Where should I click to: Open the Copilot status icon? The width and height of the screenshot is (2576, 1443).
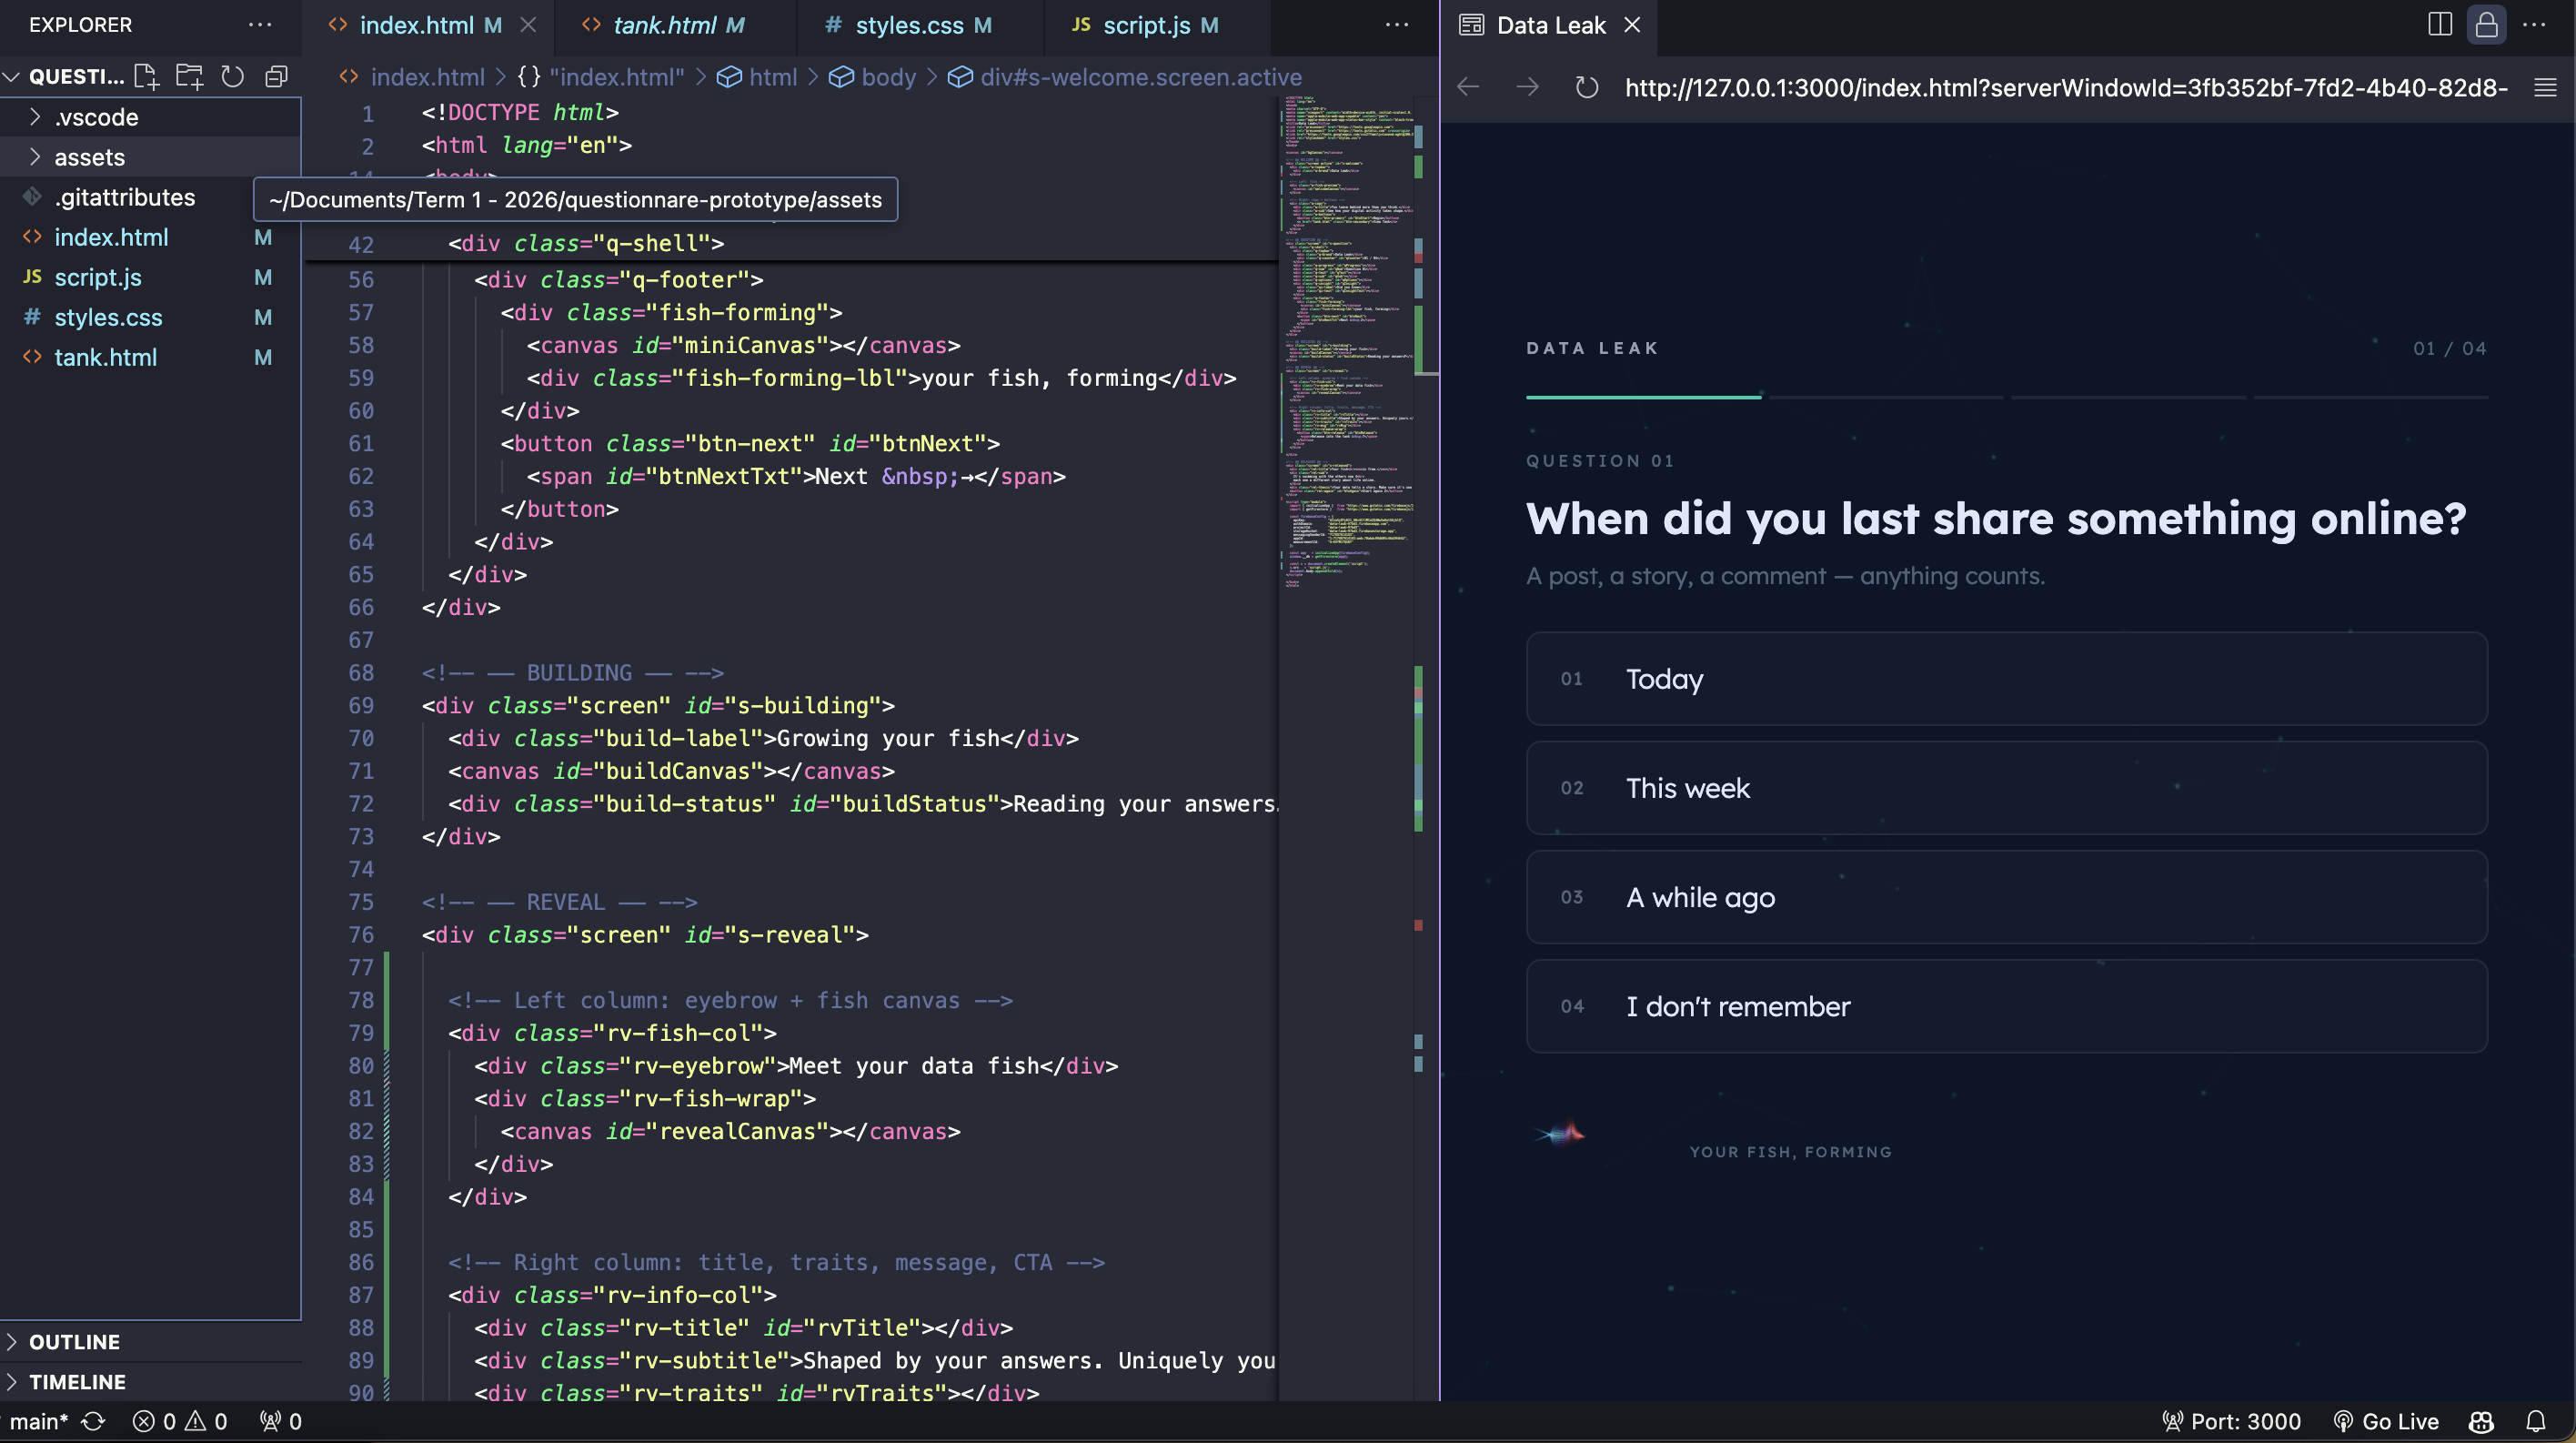point(2482,1421)
